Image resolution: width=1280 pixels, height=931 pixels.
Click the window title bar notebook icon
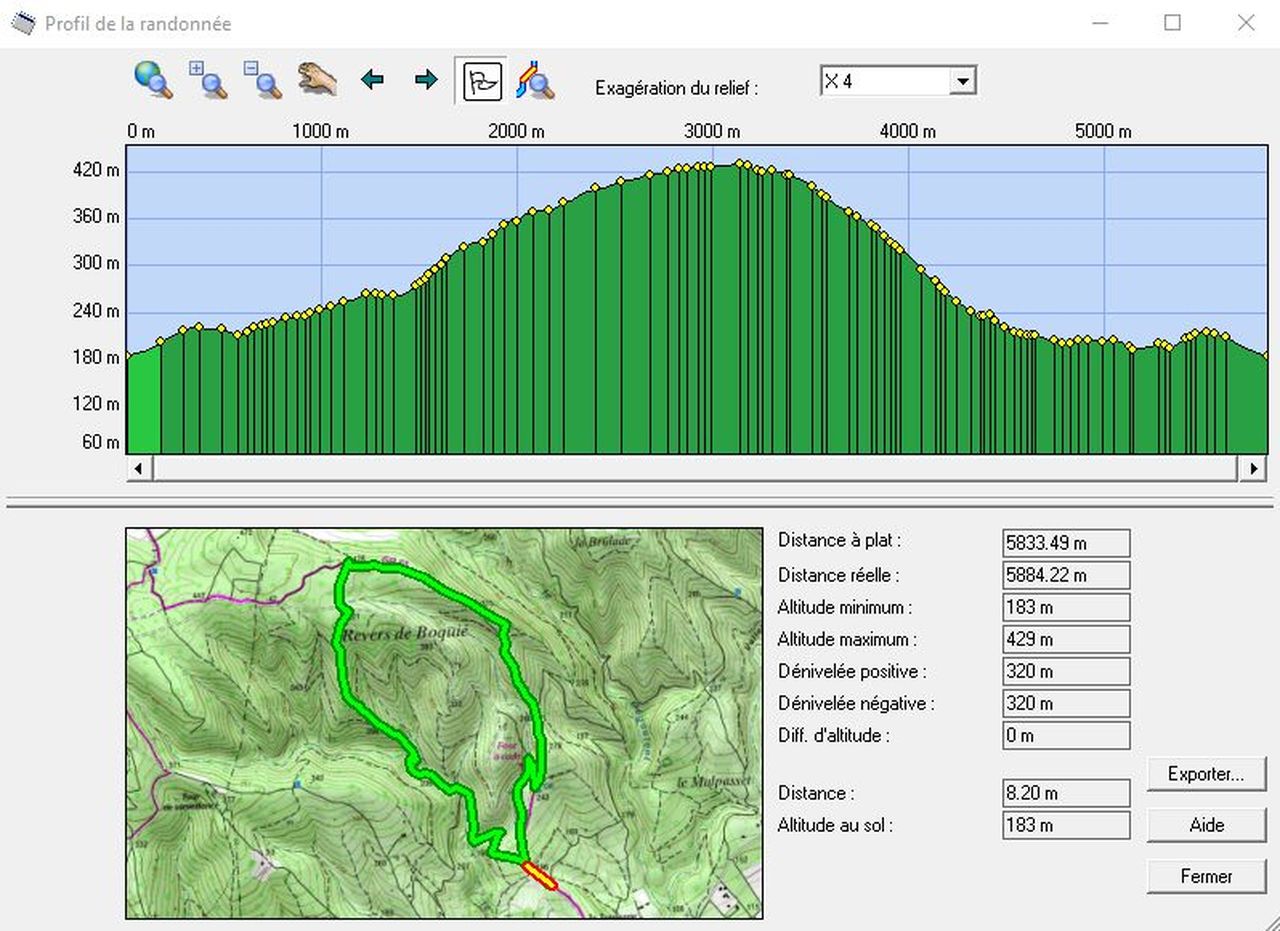22,22
